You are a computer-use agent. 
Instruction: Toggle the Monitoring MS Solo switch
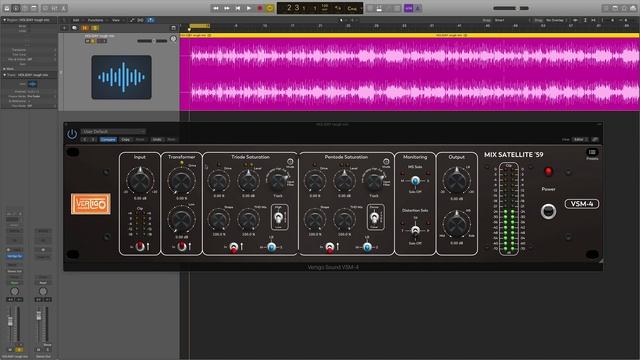click(415, 180)
